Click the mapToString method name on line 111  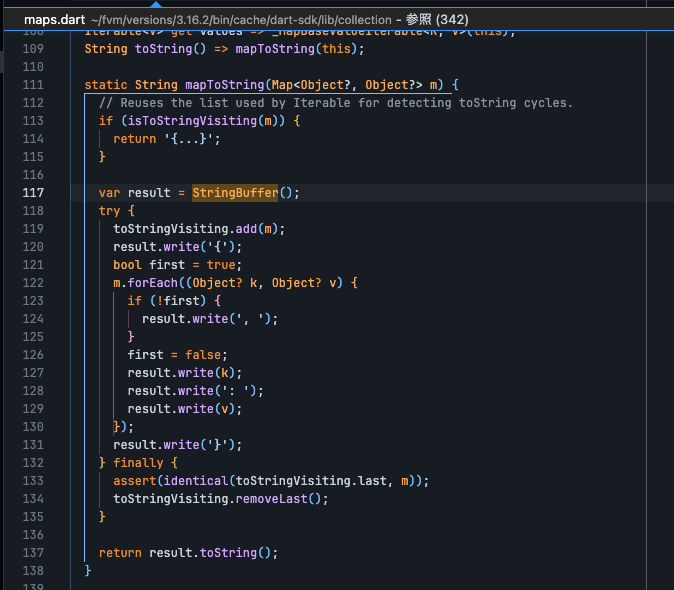pyautogui.click(x=225, y=85)
